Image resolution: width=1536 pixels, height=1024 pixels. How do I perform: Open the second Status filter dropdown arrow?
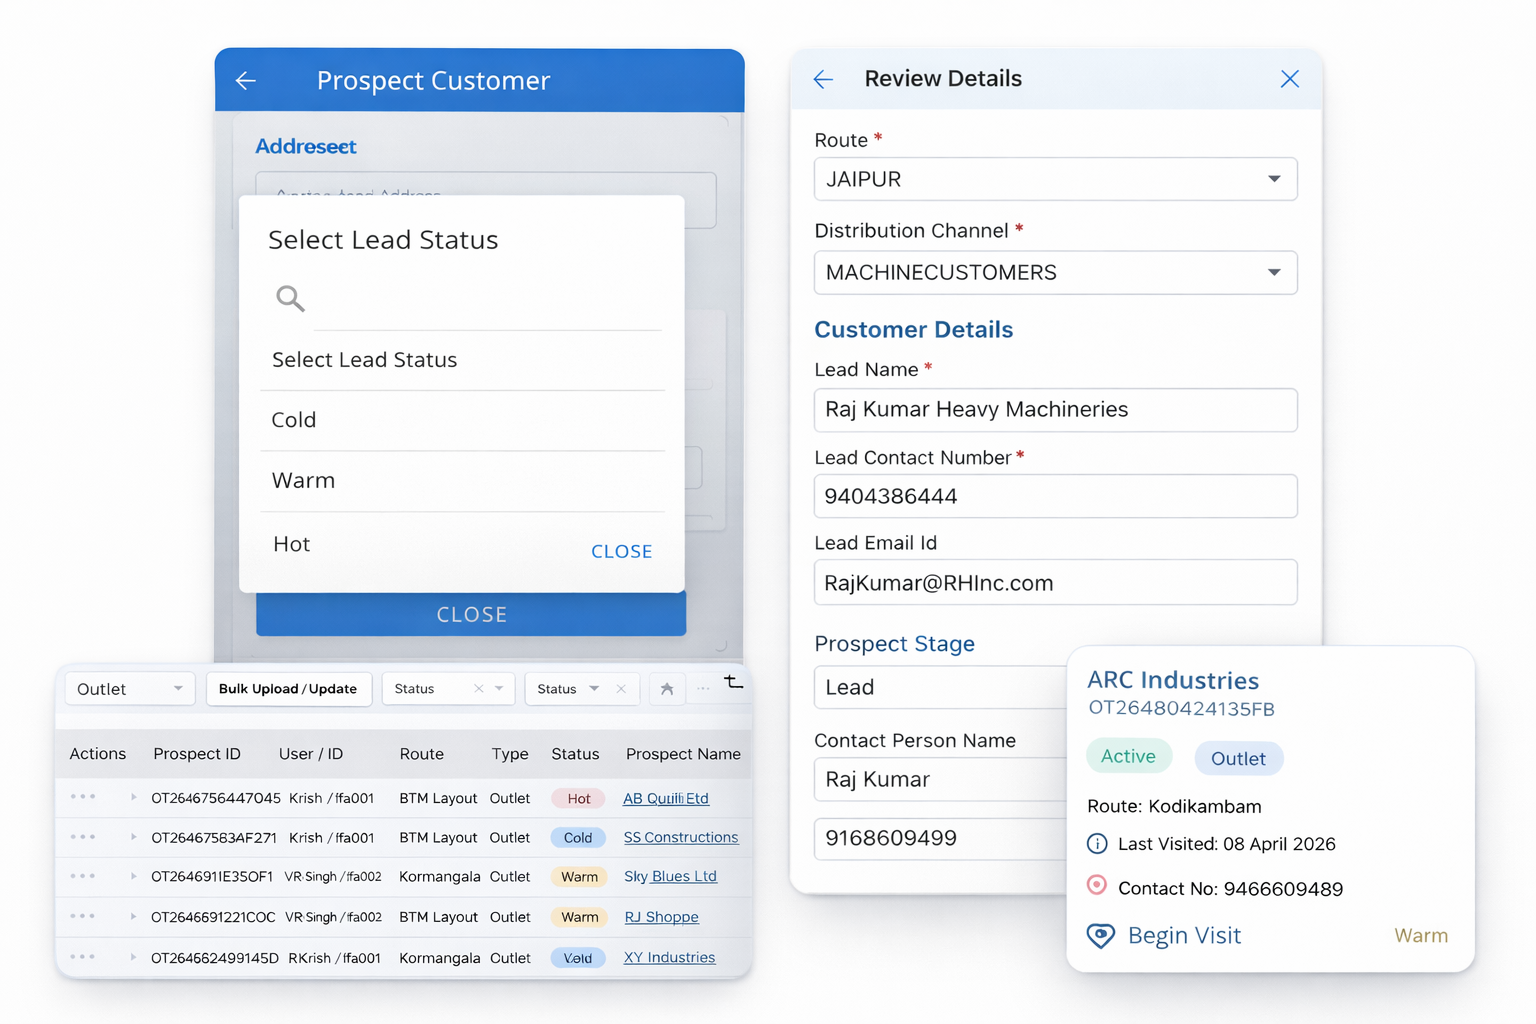point(594,689)
